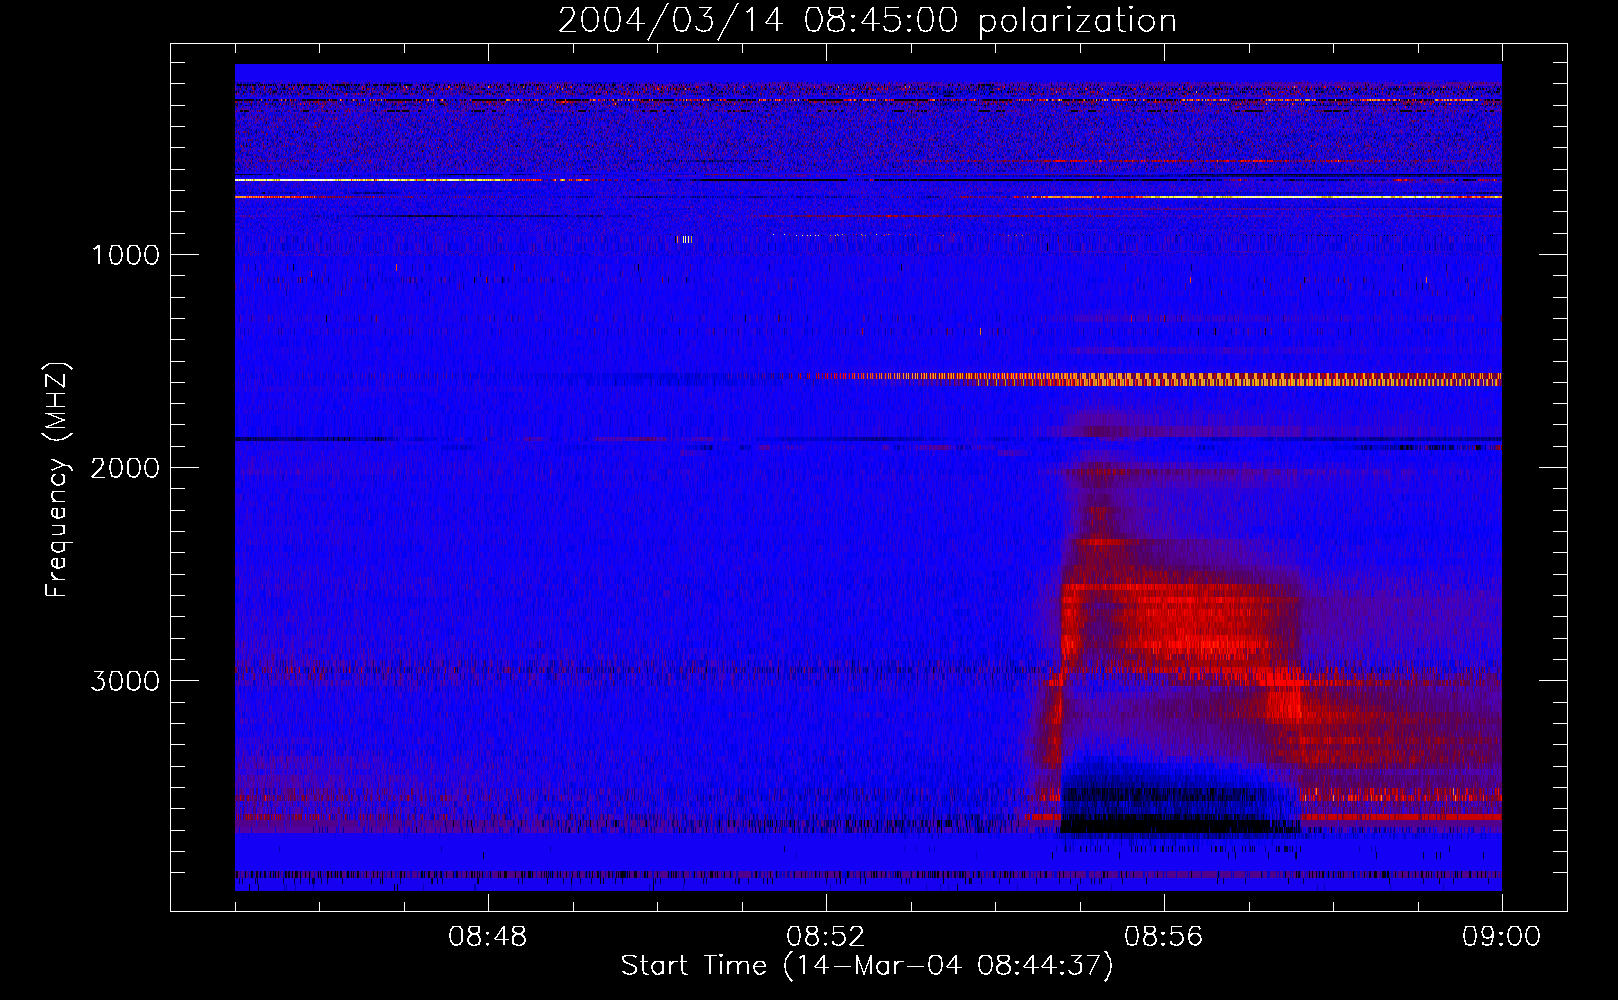Click the "08:52" time tick label

tap(826, 937)
